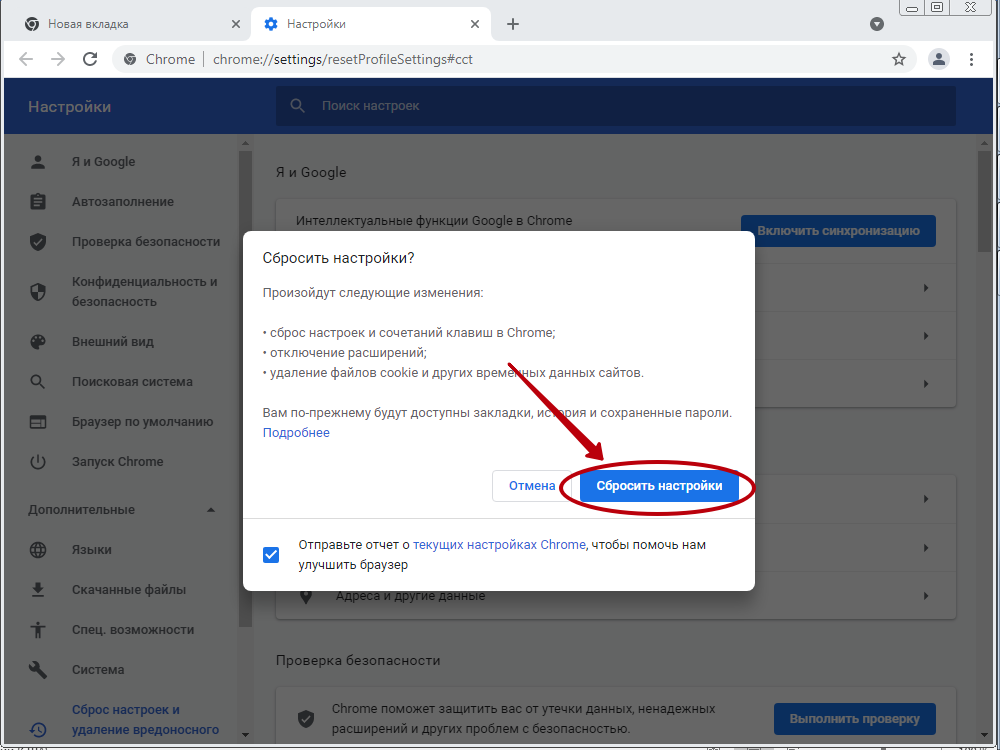The height and width of the screenshot is (750, 1000).
Task: Click the search magnifier icon in settings
Action: pyautogui.click(x=297, y=106)
